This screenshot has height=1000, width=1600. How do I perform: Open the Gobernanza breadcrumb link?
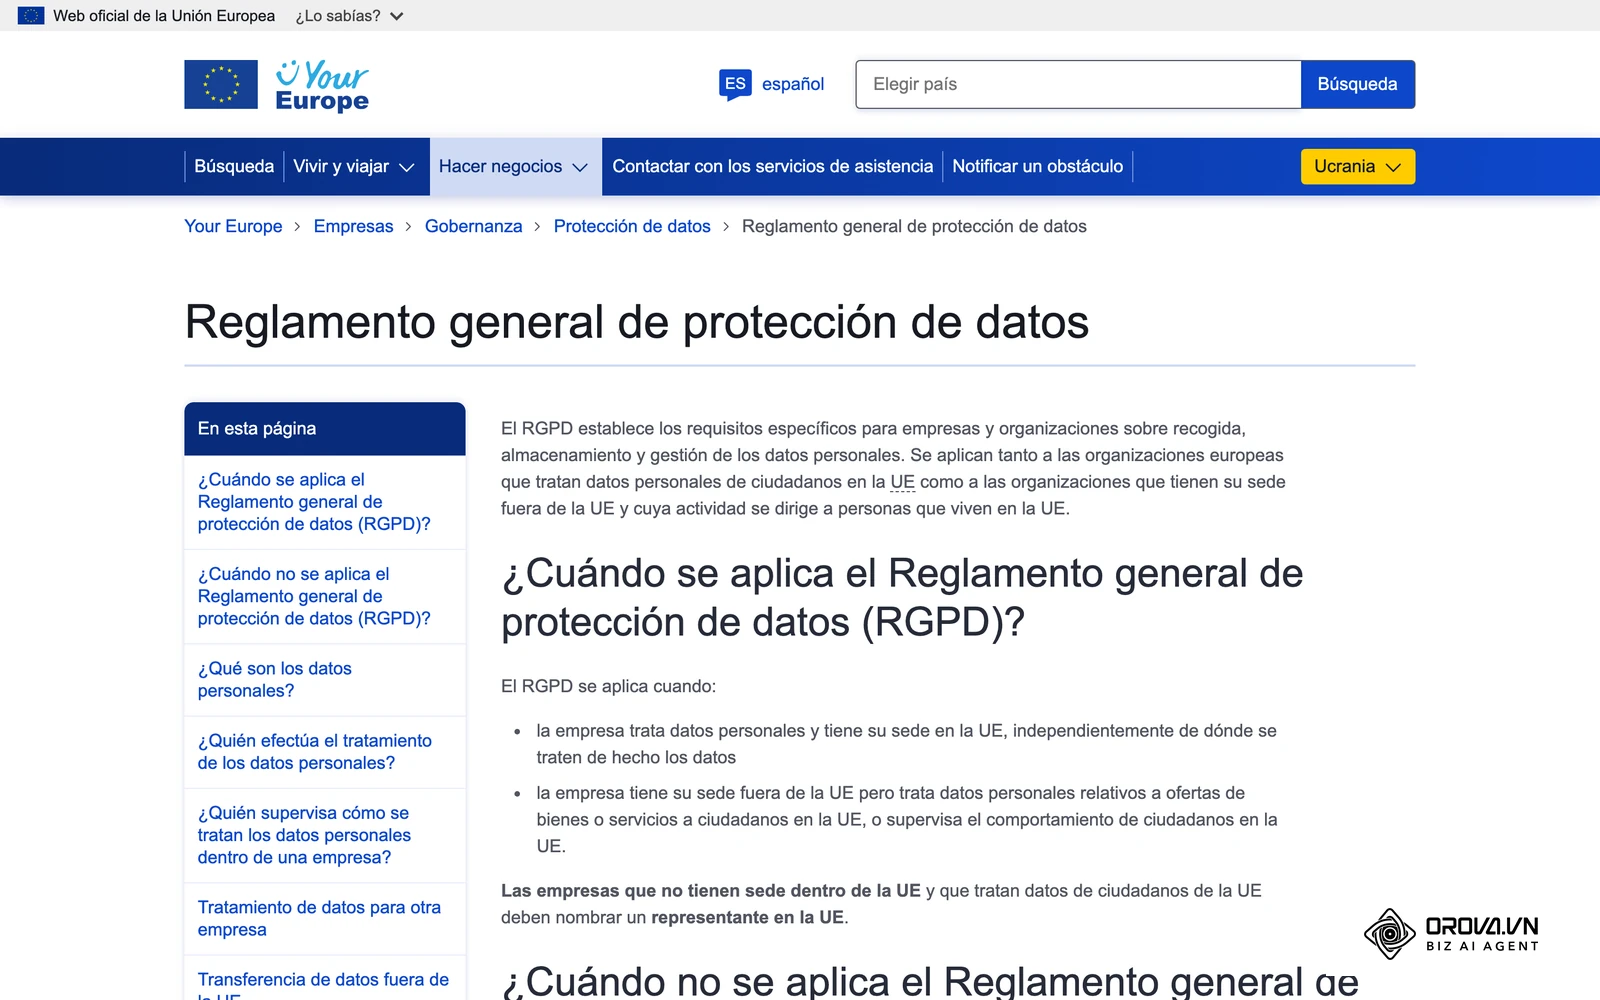pos(473,226)
